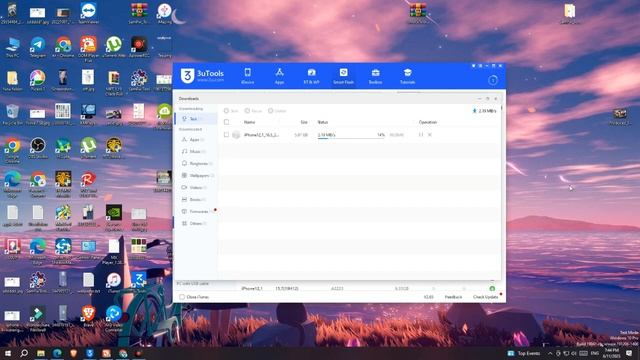The width and height of the screenshot is (640, 360).
Task: Minimize the Downloads panel window
Action: [480, 98]
